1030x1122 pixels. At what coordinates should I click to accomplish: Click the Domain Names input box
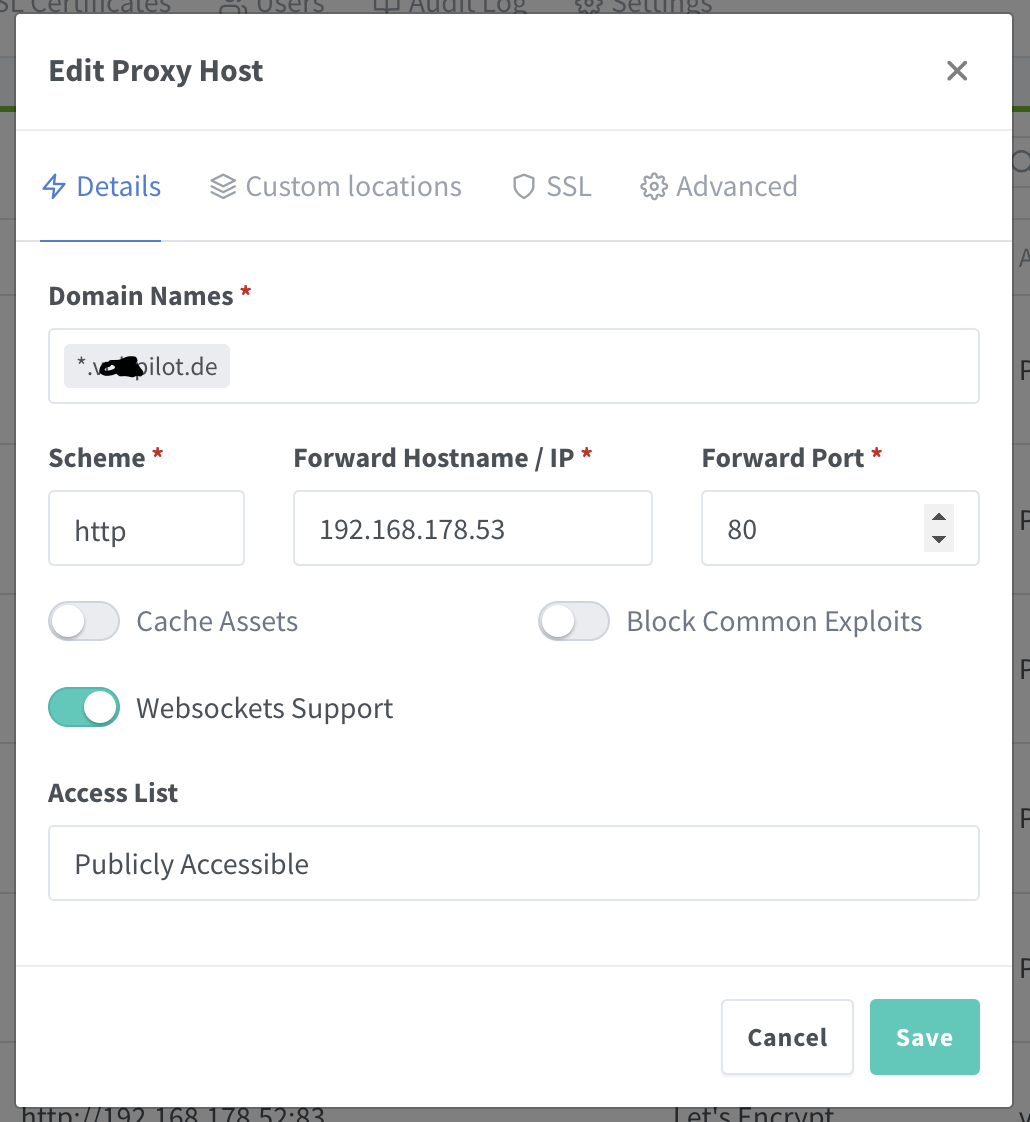click(600, 367)
